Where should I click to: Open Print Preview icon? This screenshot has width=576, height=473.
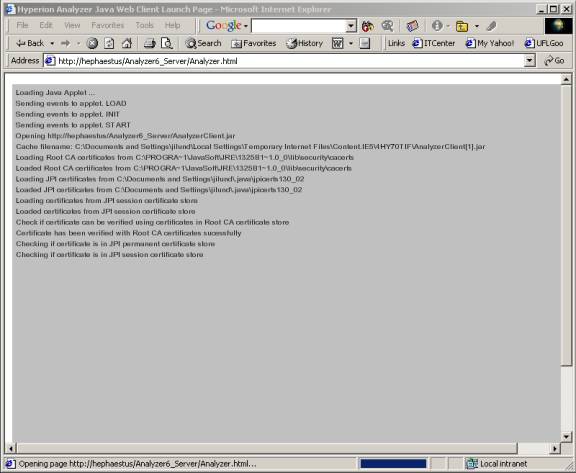pyautogui.click(x=167, y=43)
